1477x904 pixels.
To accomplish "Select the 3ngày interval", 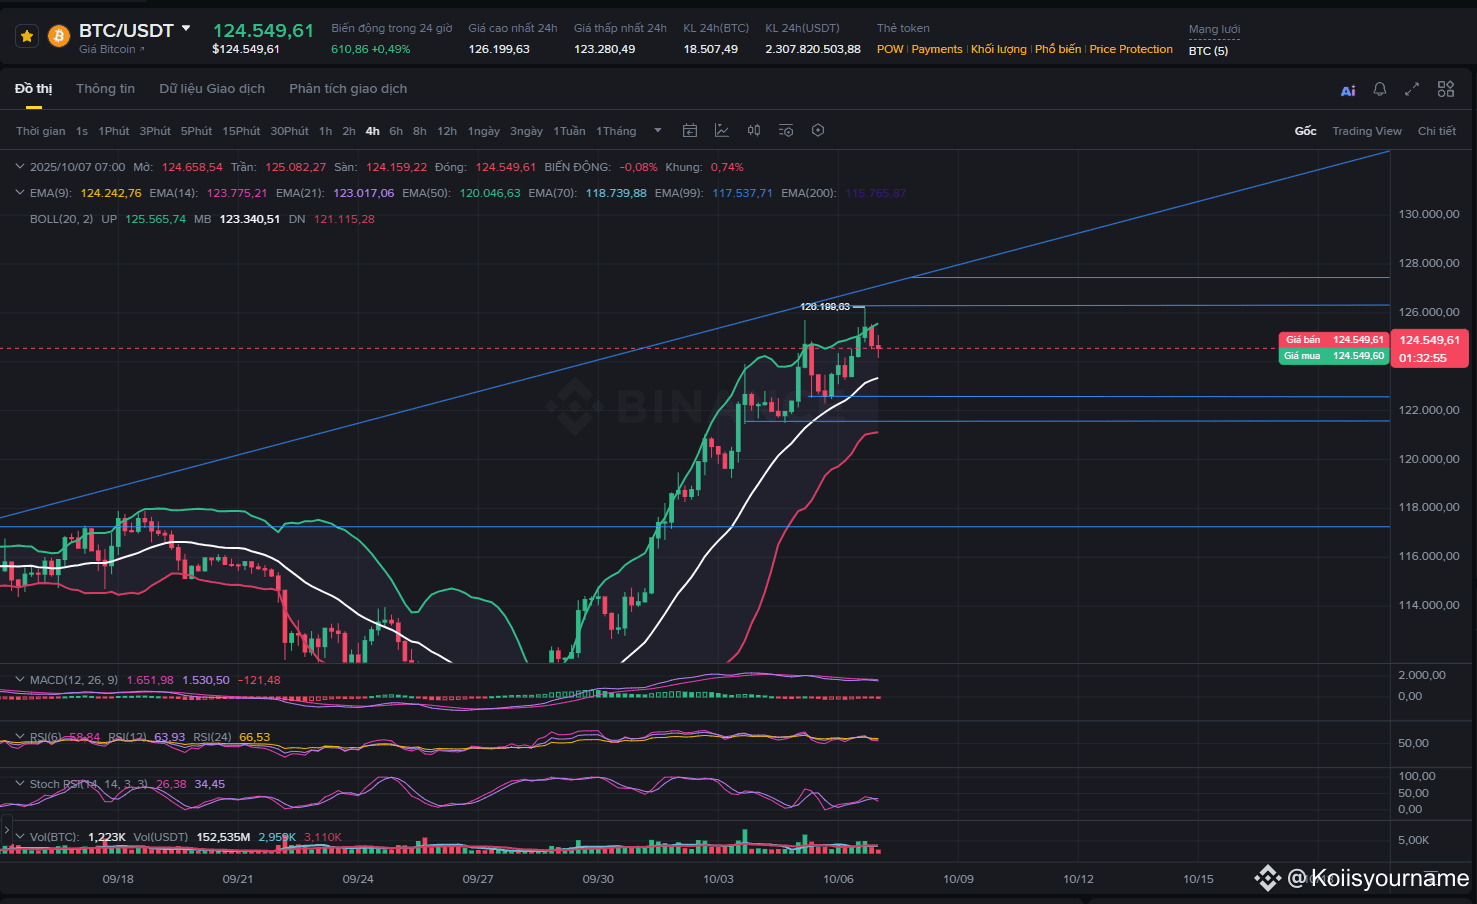I will click(x=526, y=131).
